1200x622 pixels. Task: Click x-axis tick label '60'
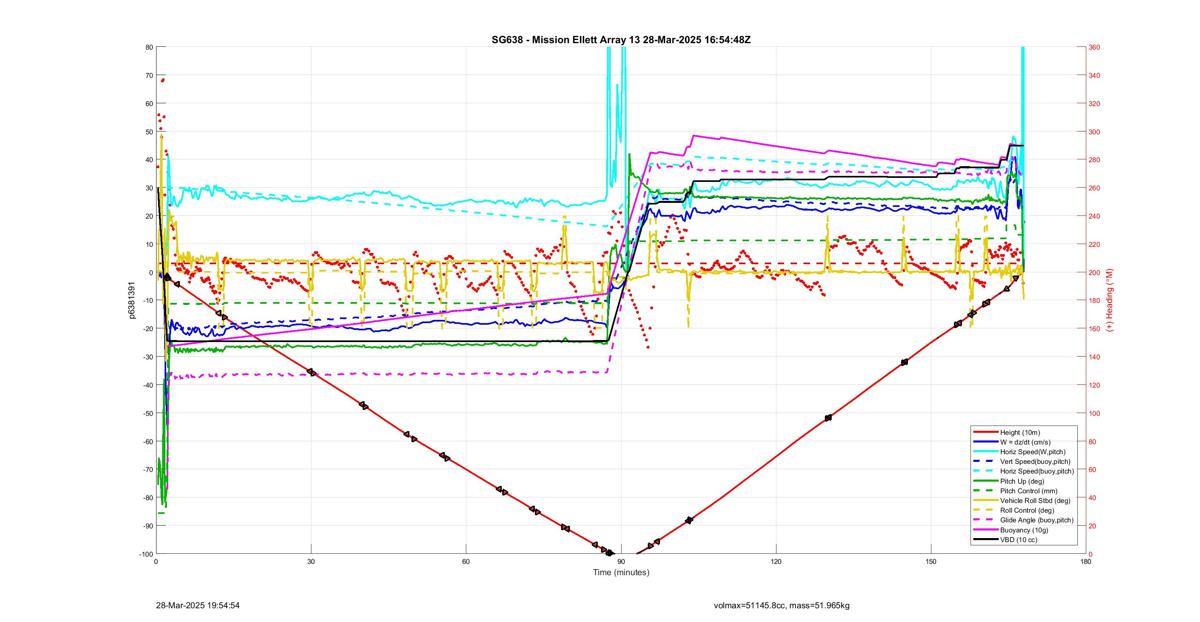click(466, 562)
